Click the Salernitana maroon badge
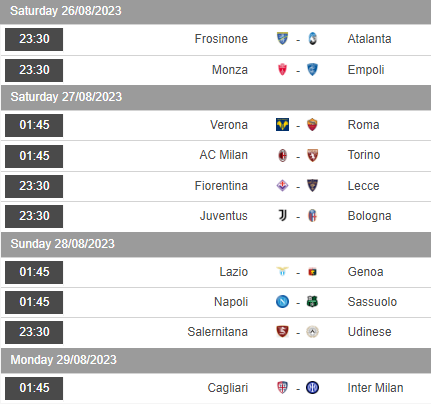 pyautogui.click(x=282, y=332)
